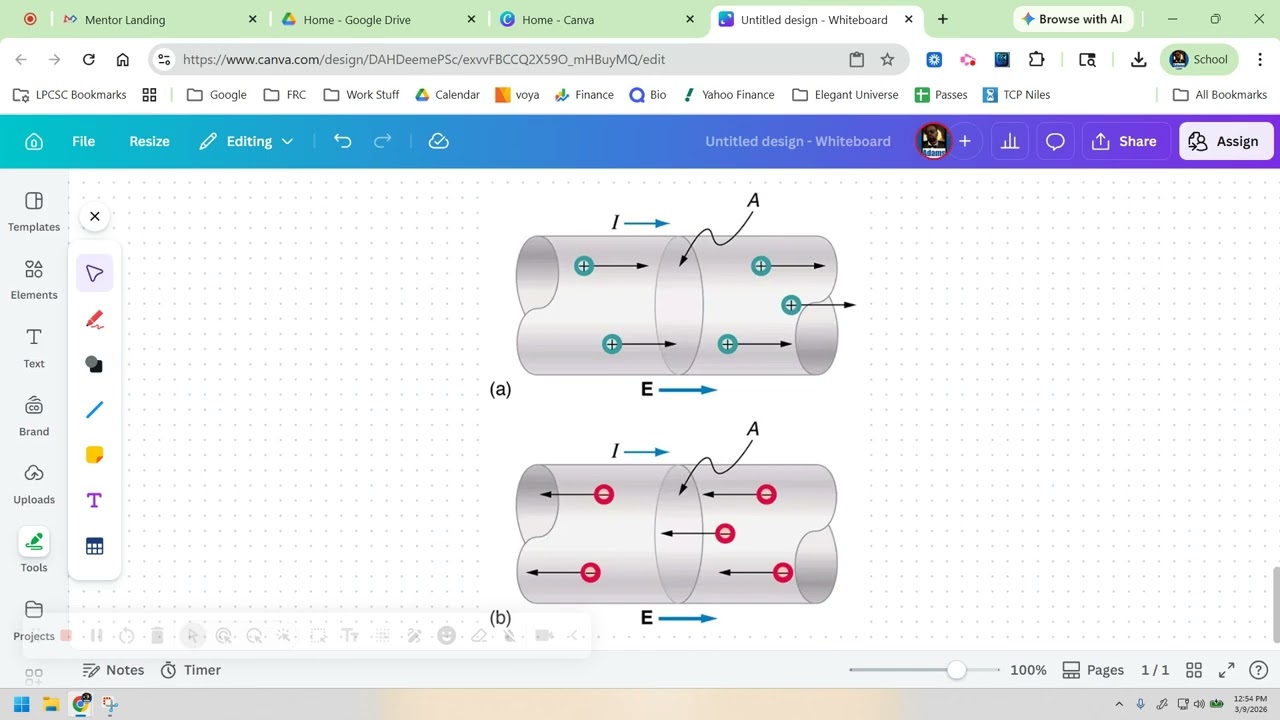
Task: Click the canvas vertical scrollbar
Action: pyautogui.click(x=1276, y=605)
